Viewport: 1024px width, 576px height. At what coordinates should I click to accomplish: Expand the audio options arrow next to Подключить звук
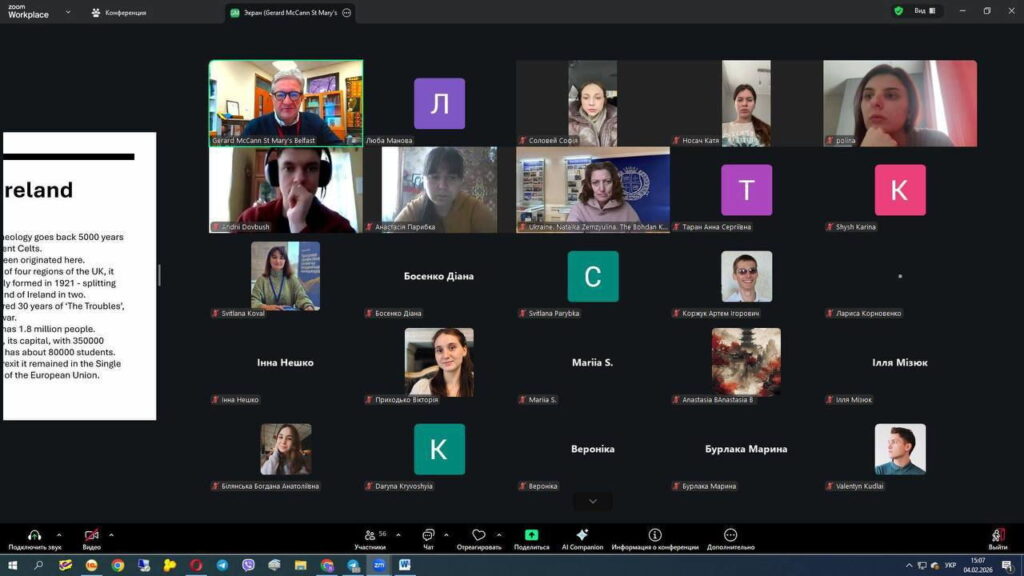(x=59, y=534)
